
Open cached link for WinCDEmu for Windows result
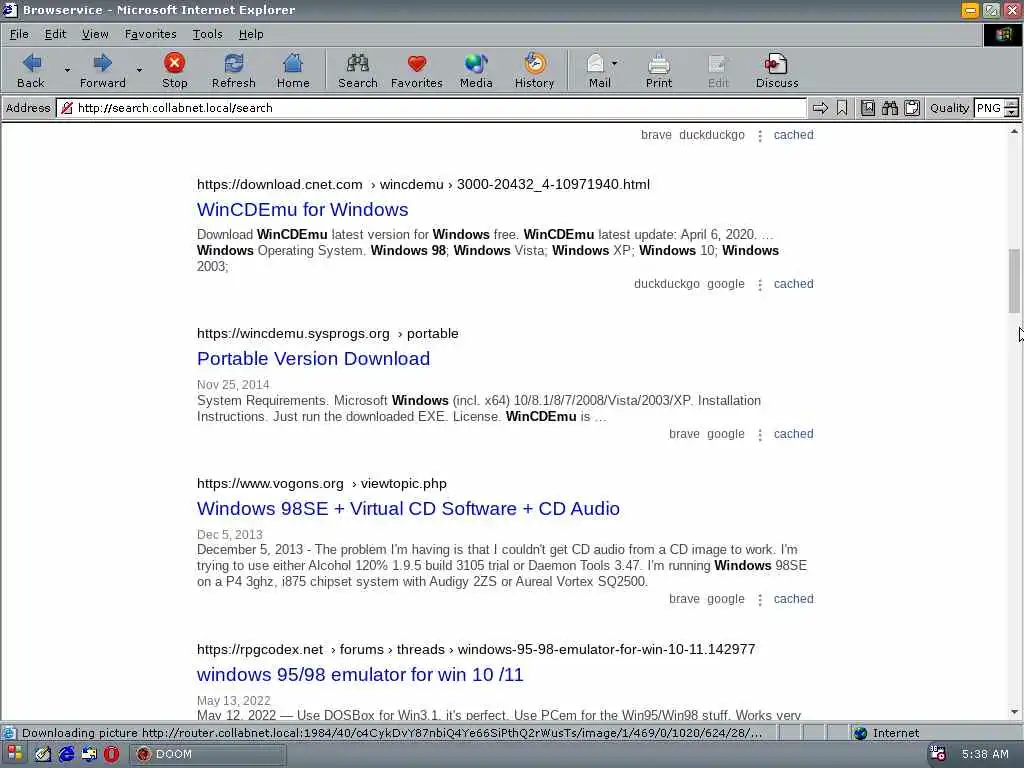[793, 284]
